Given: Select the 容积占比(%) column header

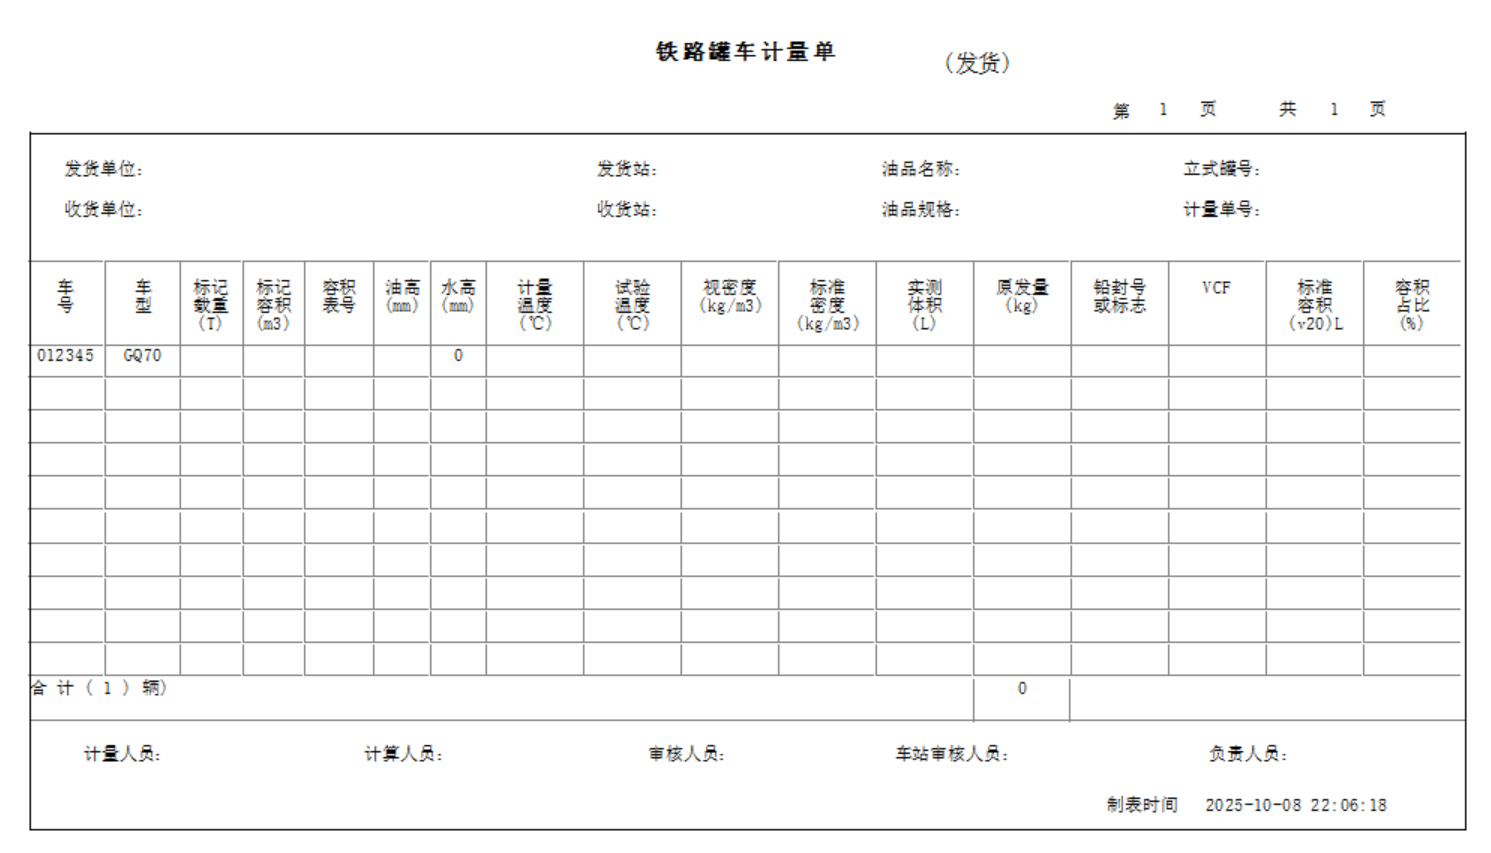Looking at the screenshot, I should click(1411, 304).
